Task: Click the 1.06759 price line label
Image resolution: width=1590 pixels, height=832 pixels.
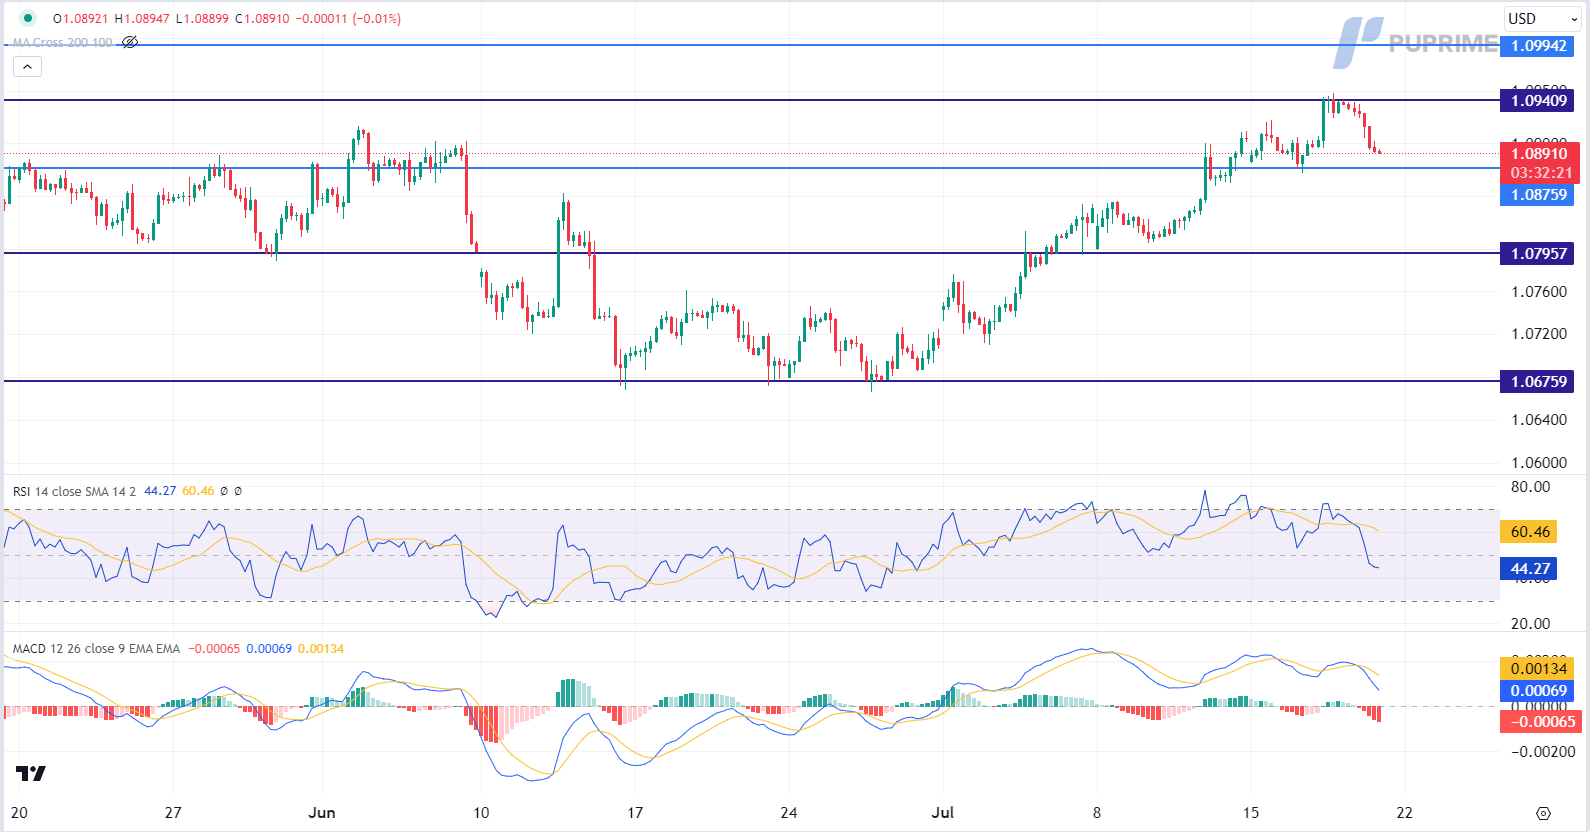Action: 1538,382
